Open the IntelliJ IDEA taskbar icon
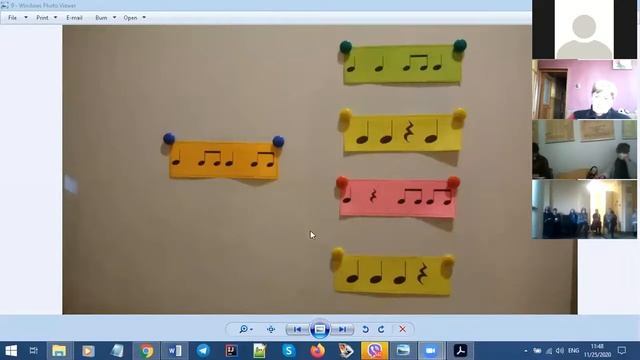 coord(232,351)
